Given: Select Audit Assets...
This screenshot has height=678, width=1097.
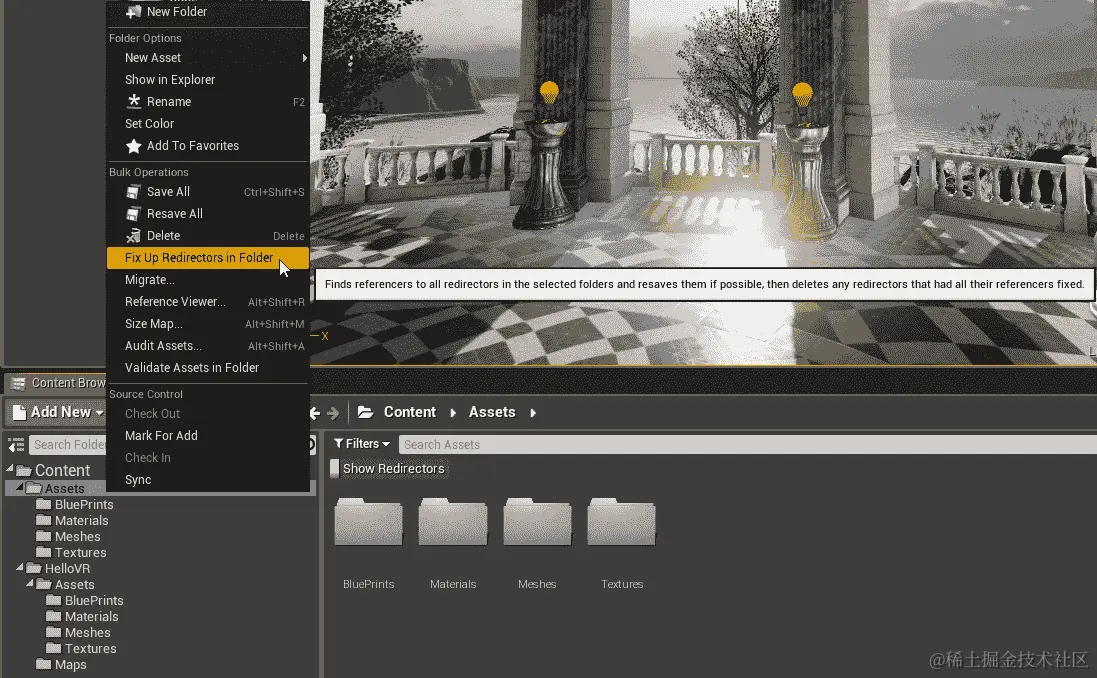Looking at the screenshot, I should click(208, 346).
